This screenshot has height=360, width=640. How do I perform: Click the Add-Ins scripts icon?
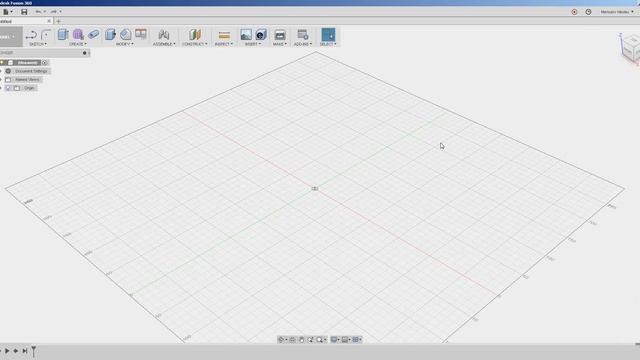point(302,35)
